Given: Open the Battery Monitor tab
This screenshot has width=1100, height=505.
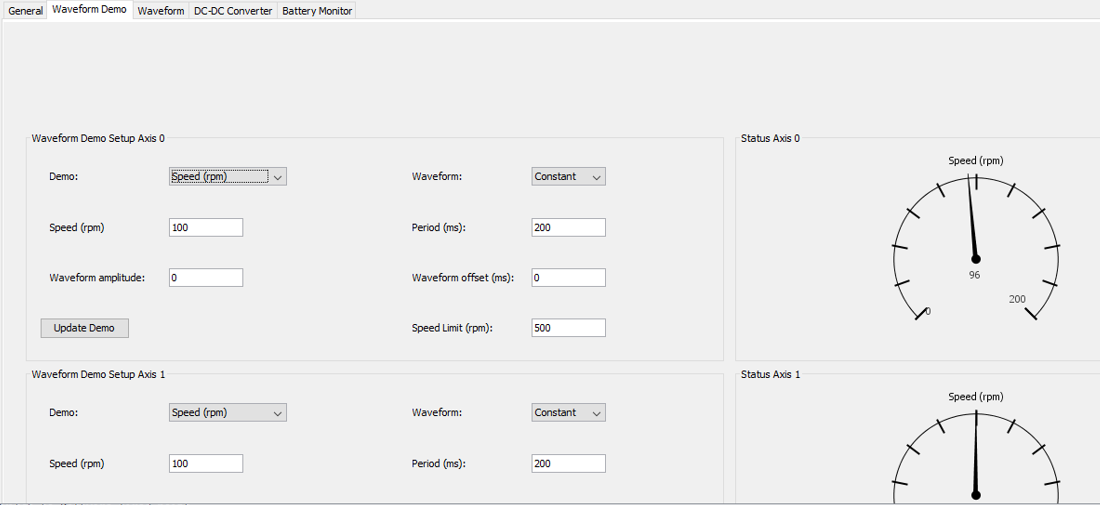Looking at the screenshot, I should coord(317,11).
